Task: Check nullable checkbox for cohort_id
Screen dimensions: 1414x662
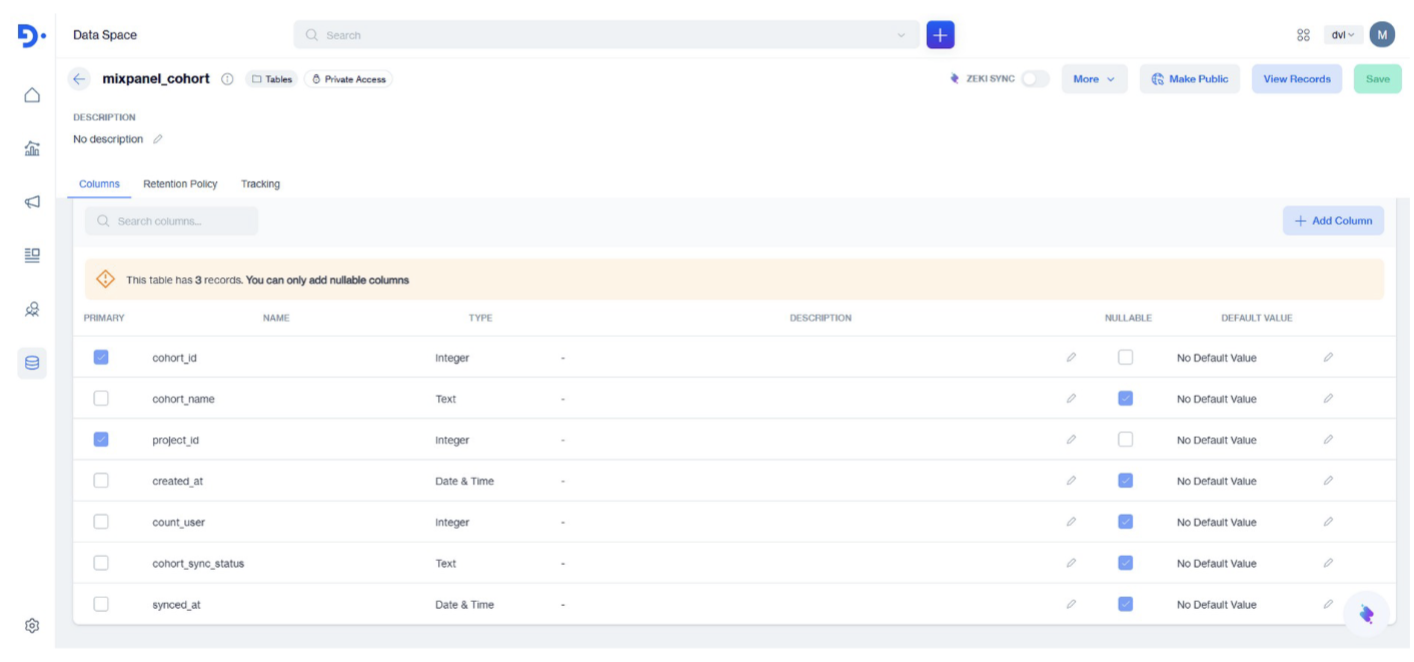Action: coord(1125,357)
